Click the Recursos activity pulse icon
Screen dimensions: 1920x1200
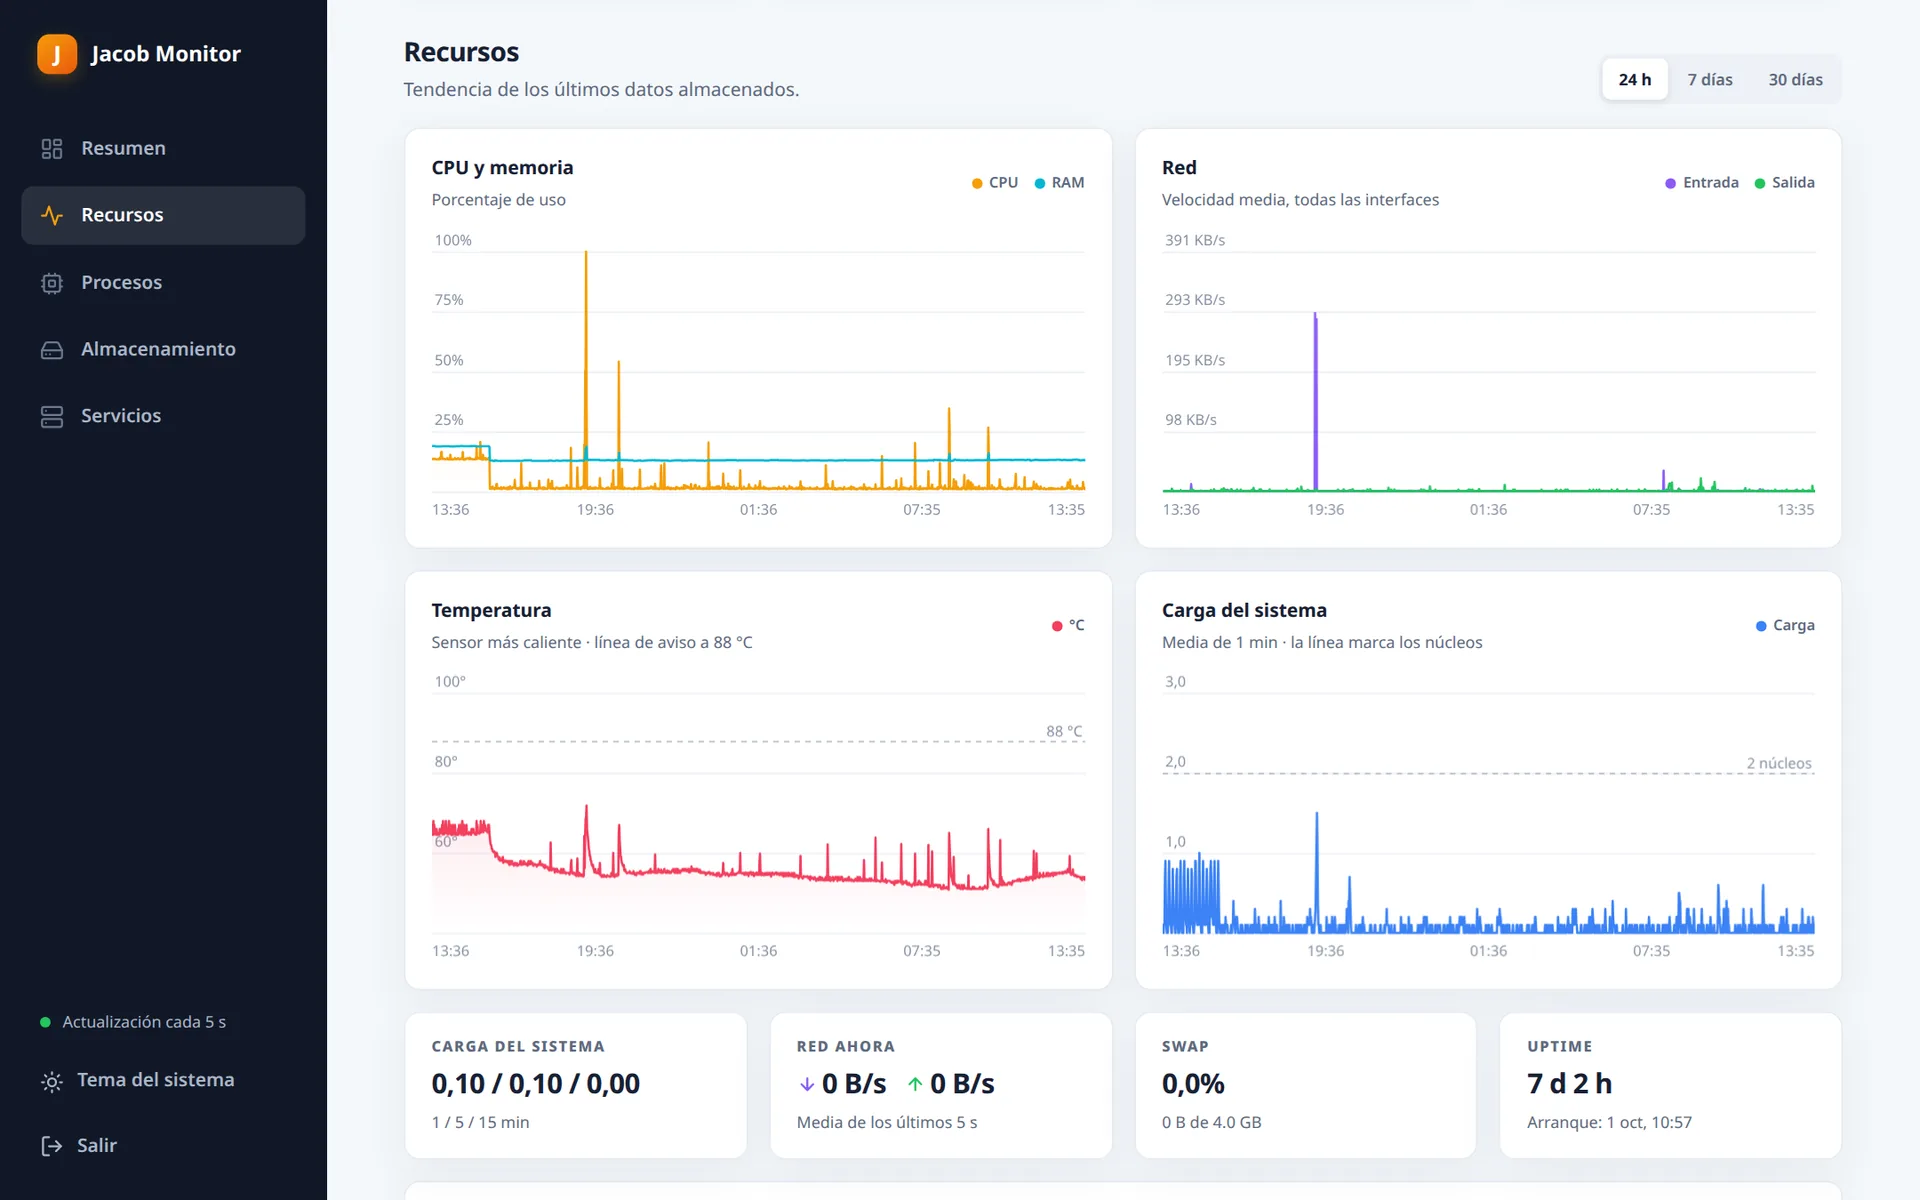tap(52, 215)
